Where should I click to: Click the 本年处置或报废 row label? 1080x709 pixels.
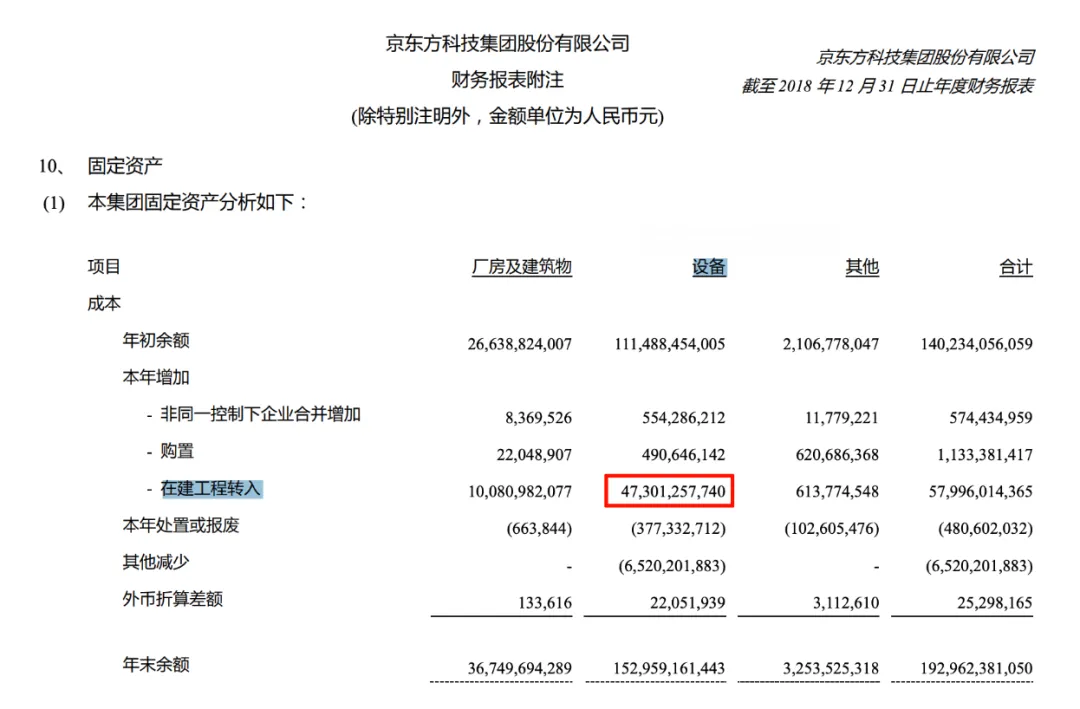click(180, 525)
